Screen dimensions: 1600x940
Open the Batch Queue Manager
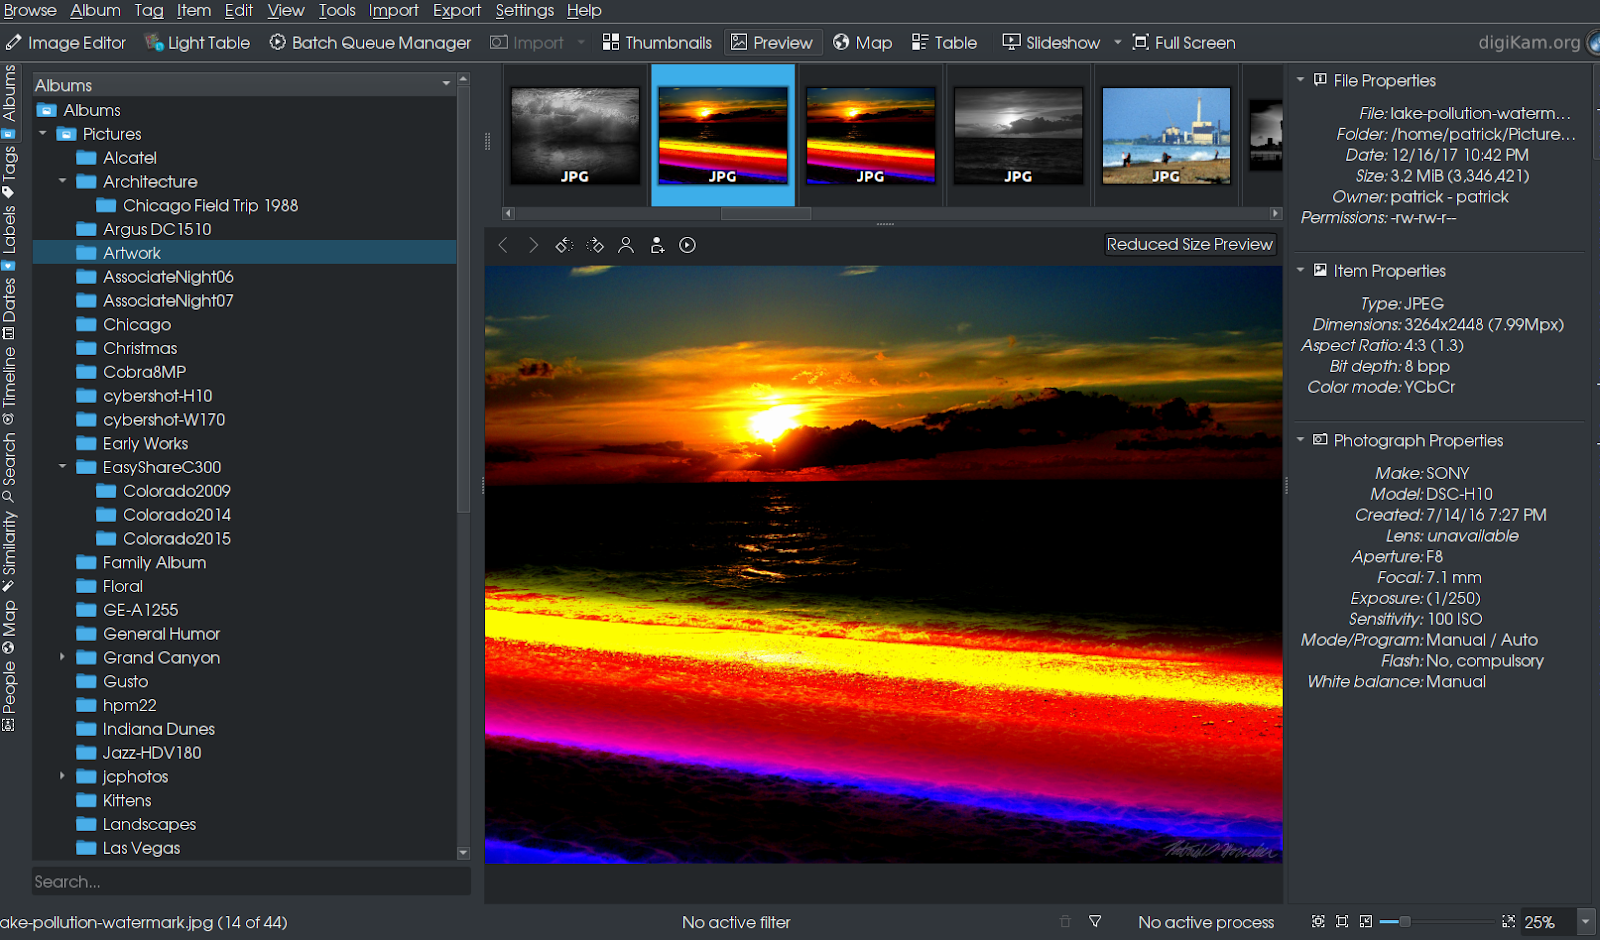(x=370, y=42)
